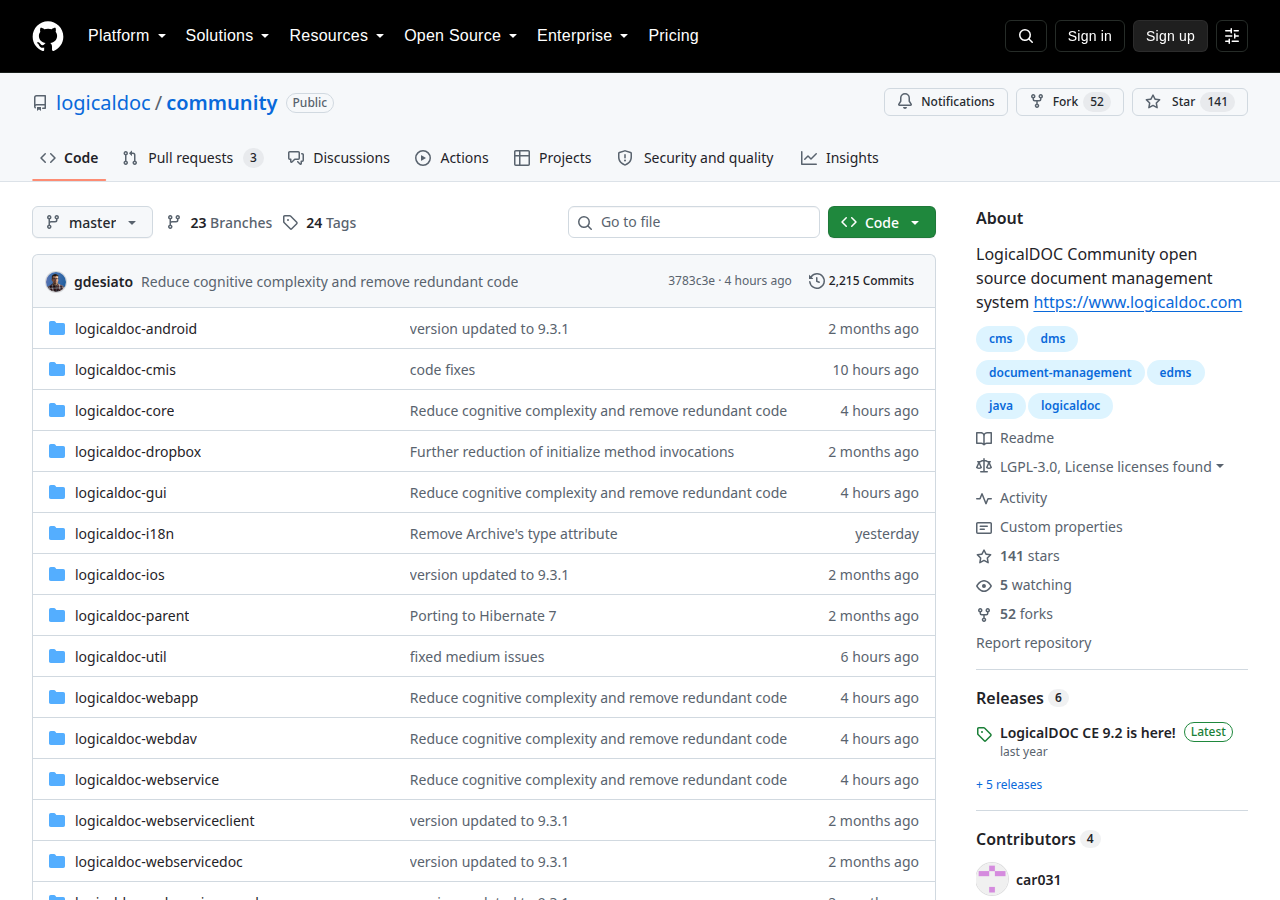Open the search magnifier icon
Viewport: 1280px width, 900px height.
click(1026, 36)
